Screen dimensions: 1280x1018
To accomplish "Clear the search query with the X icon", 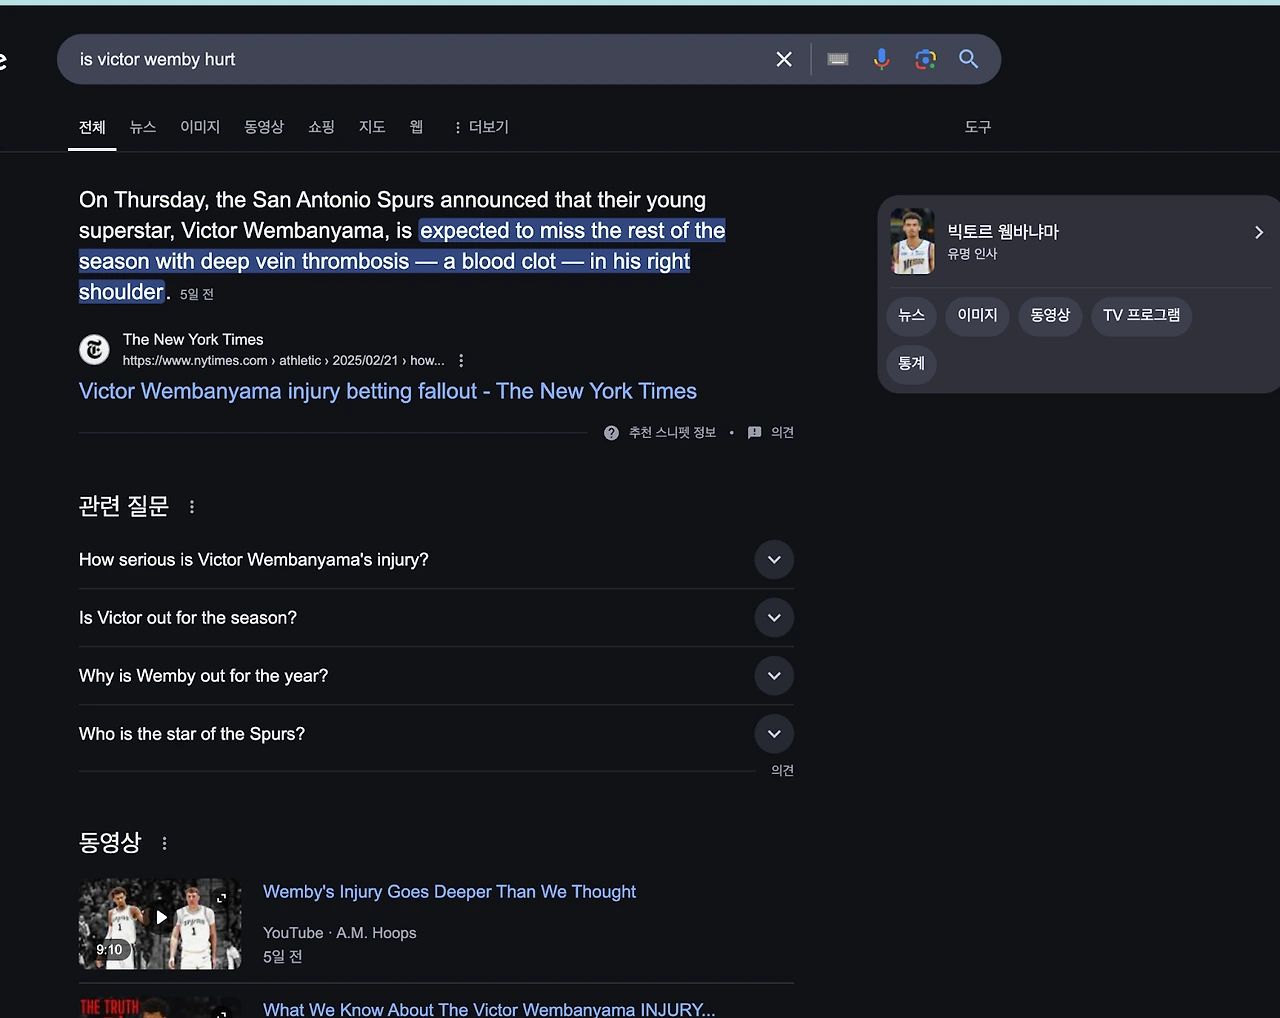I will tap(784, 60).
